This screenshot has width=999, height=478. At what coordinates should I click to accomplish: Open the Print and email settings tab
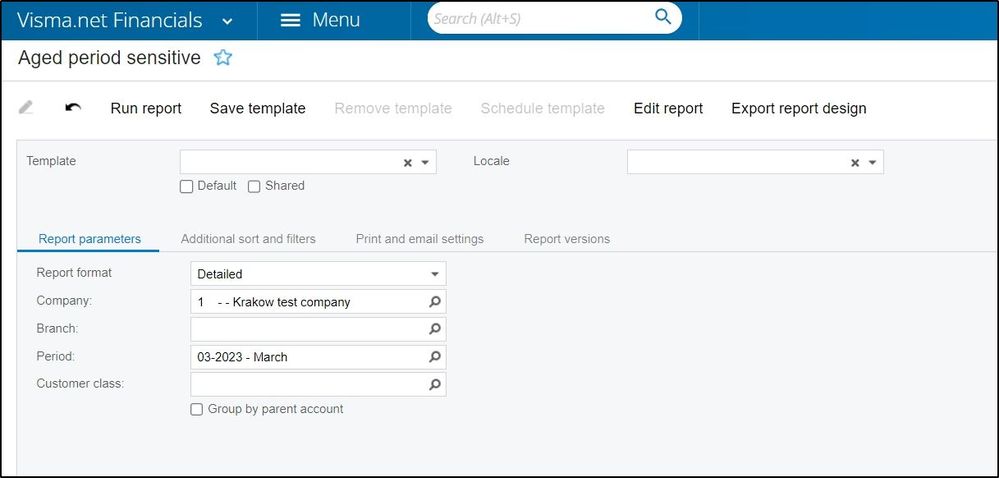point(419,239)
